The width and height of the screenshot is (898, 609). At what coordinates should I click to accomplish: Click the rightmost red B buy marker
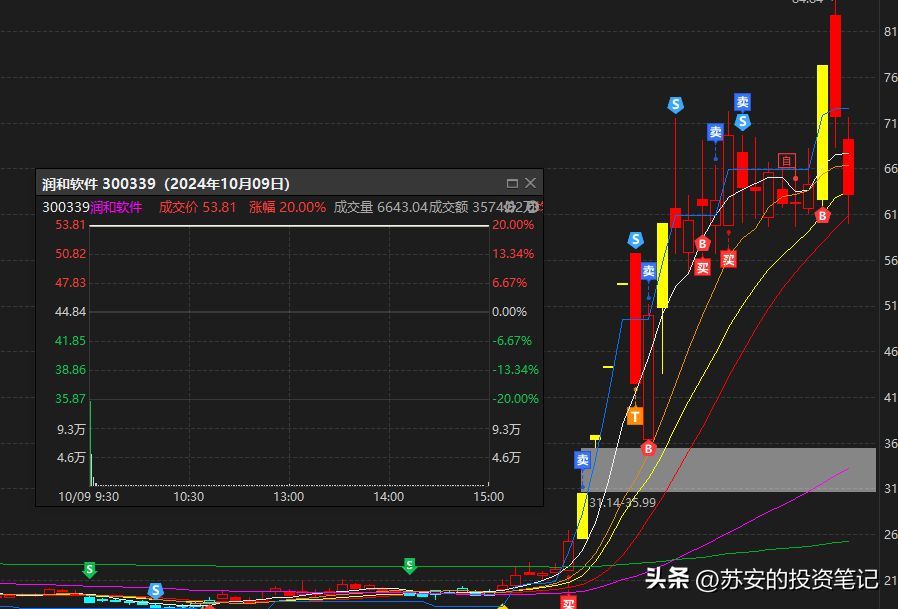(822, 215)
